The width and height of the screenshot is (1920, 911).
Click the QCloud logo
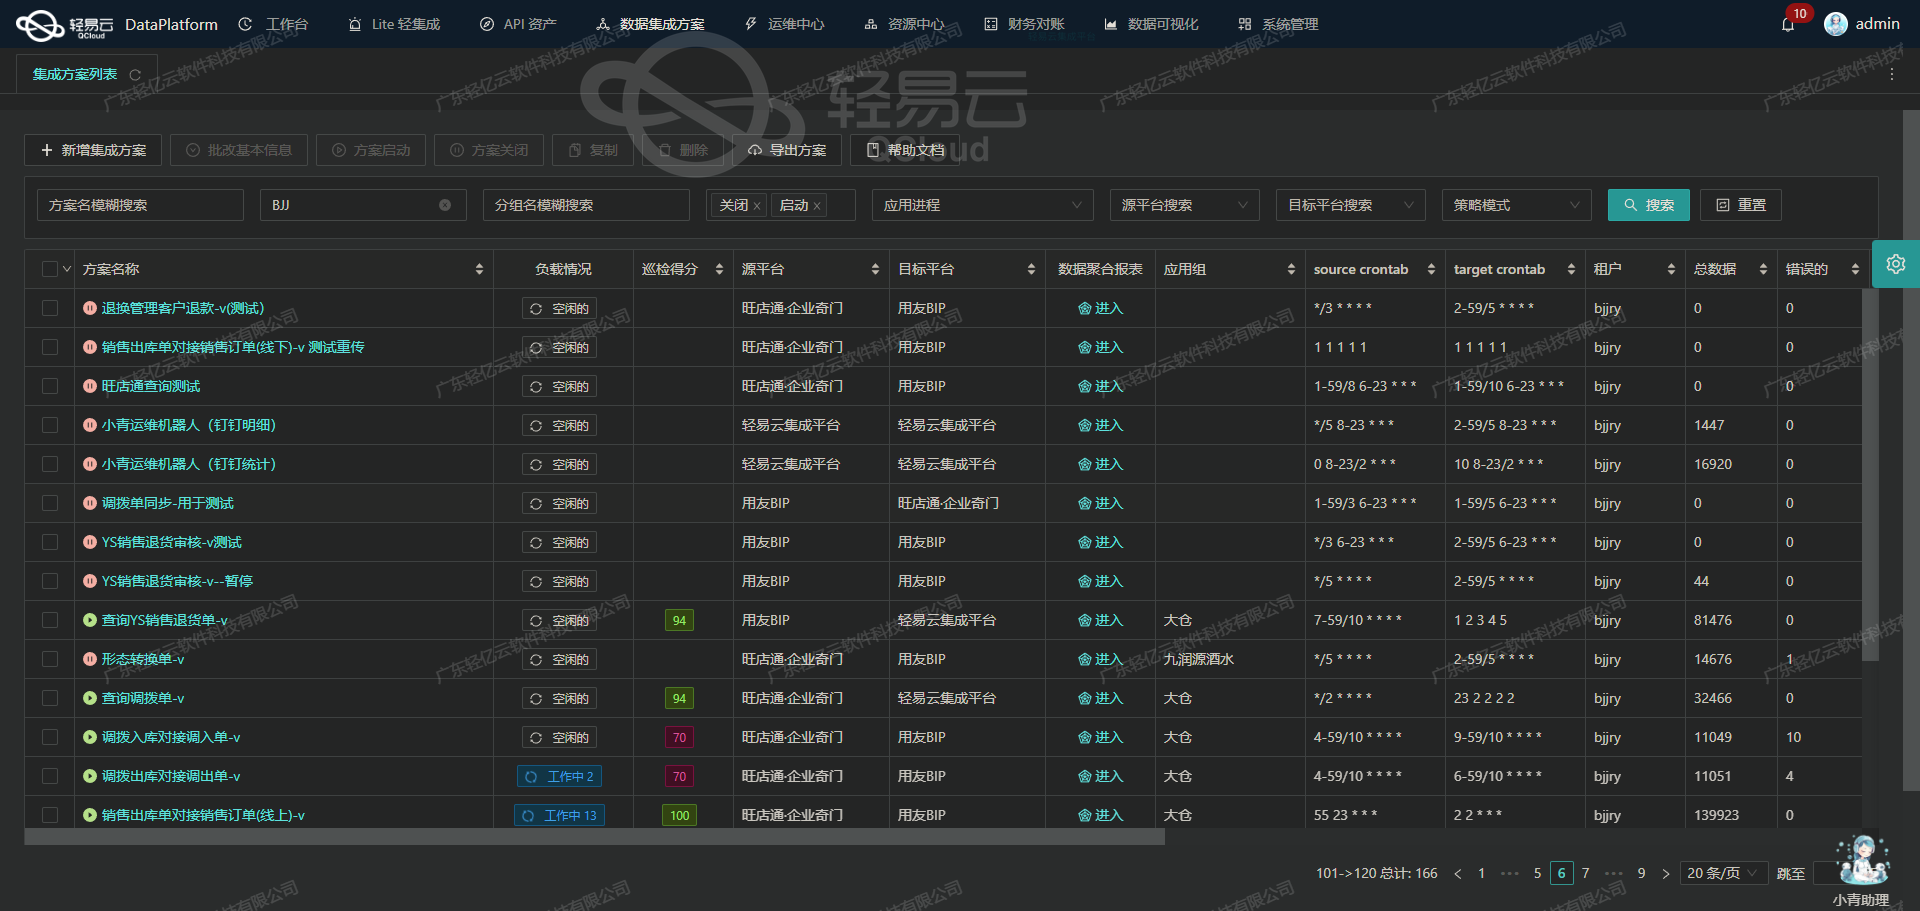click(x=65, y=24)
